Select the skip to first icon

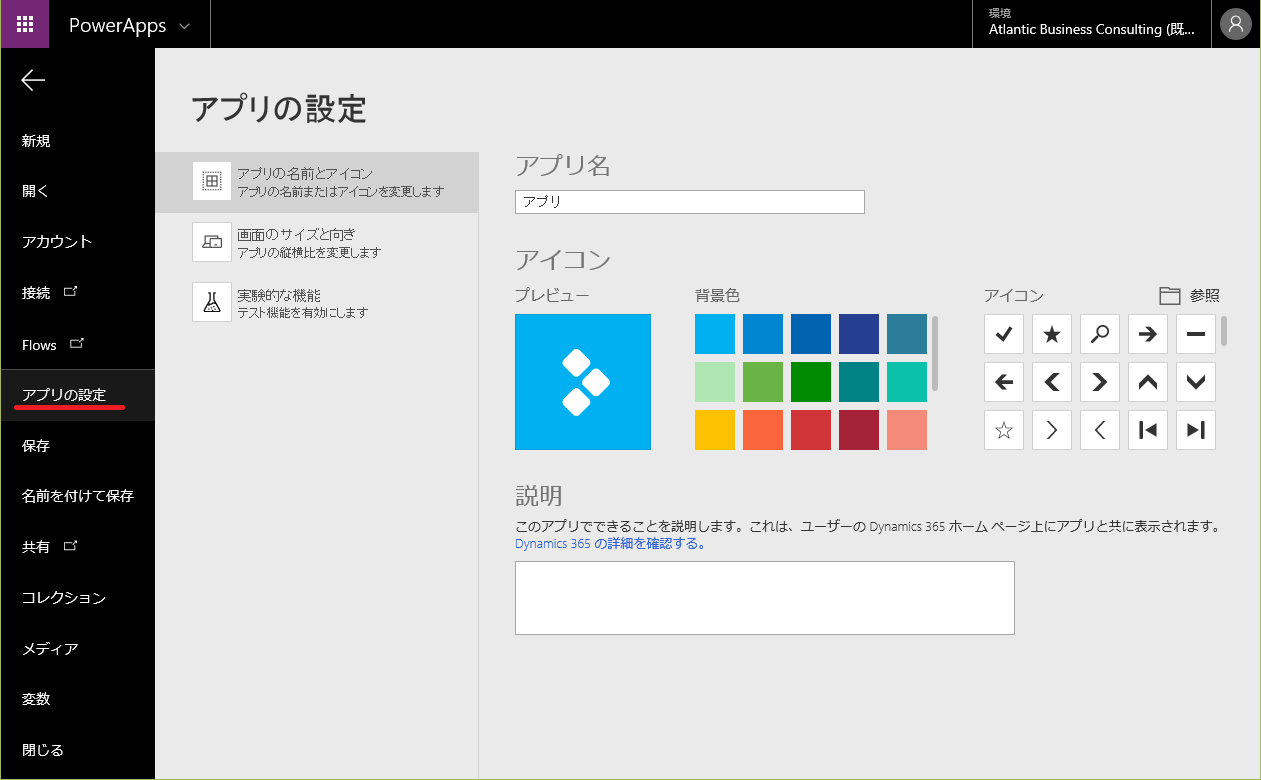pos(1148,430)
